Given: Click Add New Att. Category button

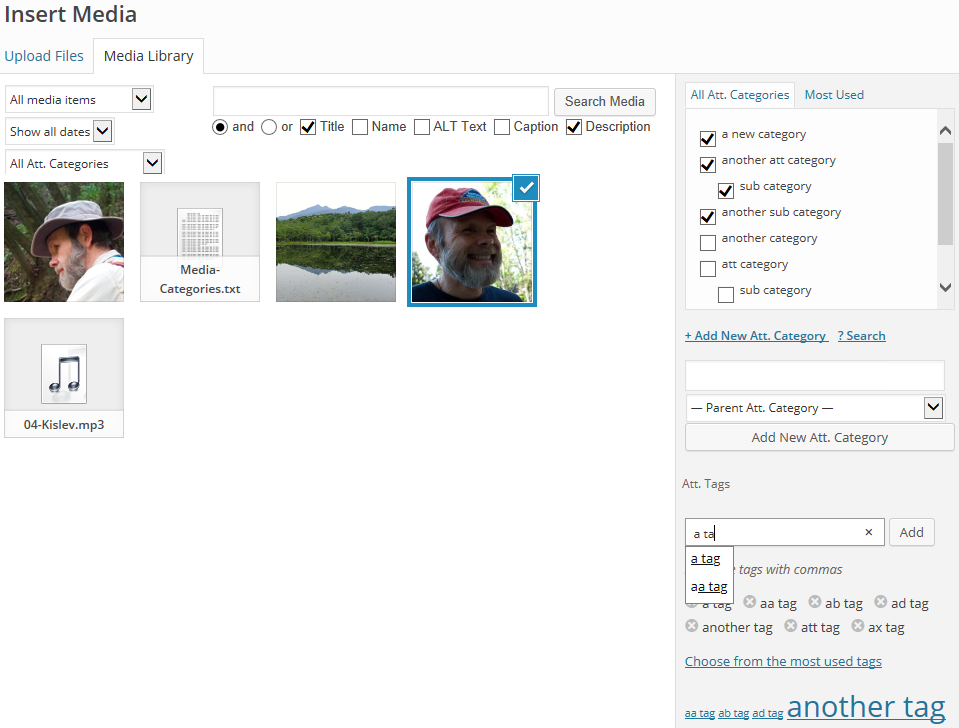Looking at the screenshot, I should pyautogui.click(x=820, y=437).
